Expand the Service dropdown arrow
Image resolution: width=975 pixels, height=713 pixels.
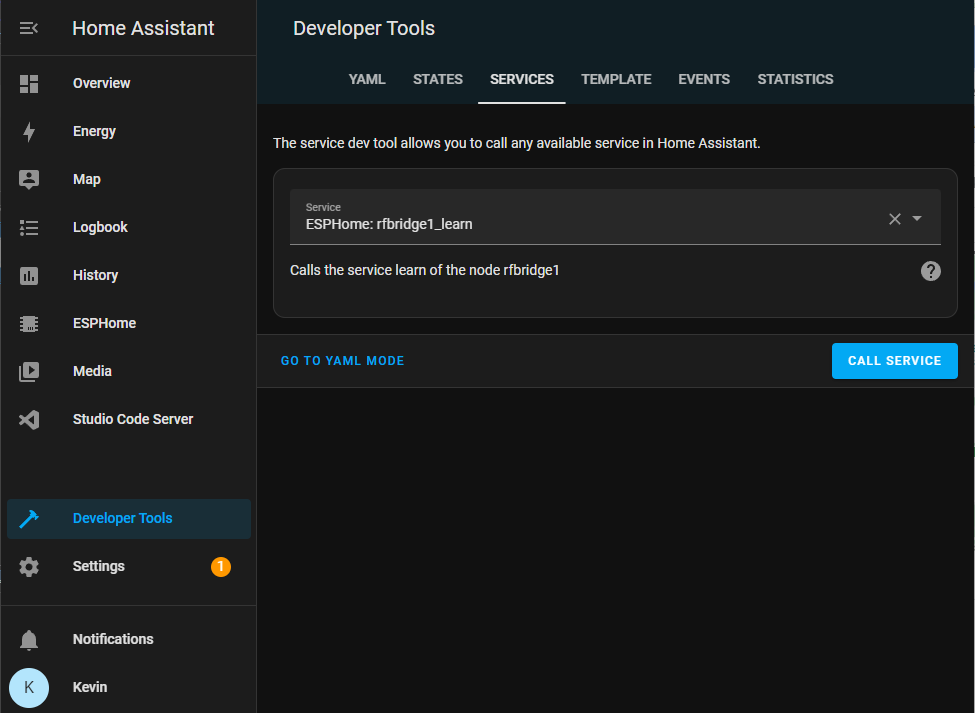(917, 219)
